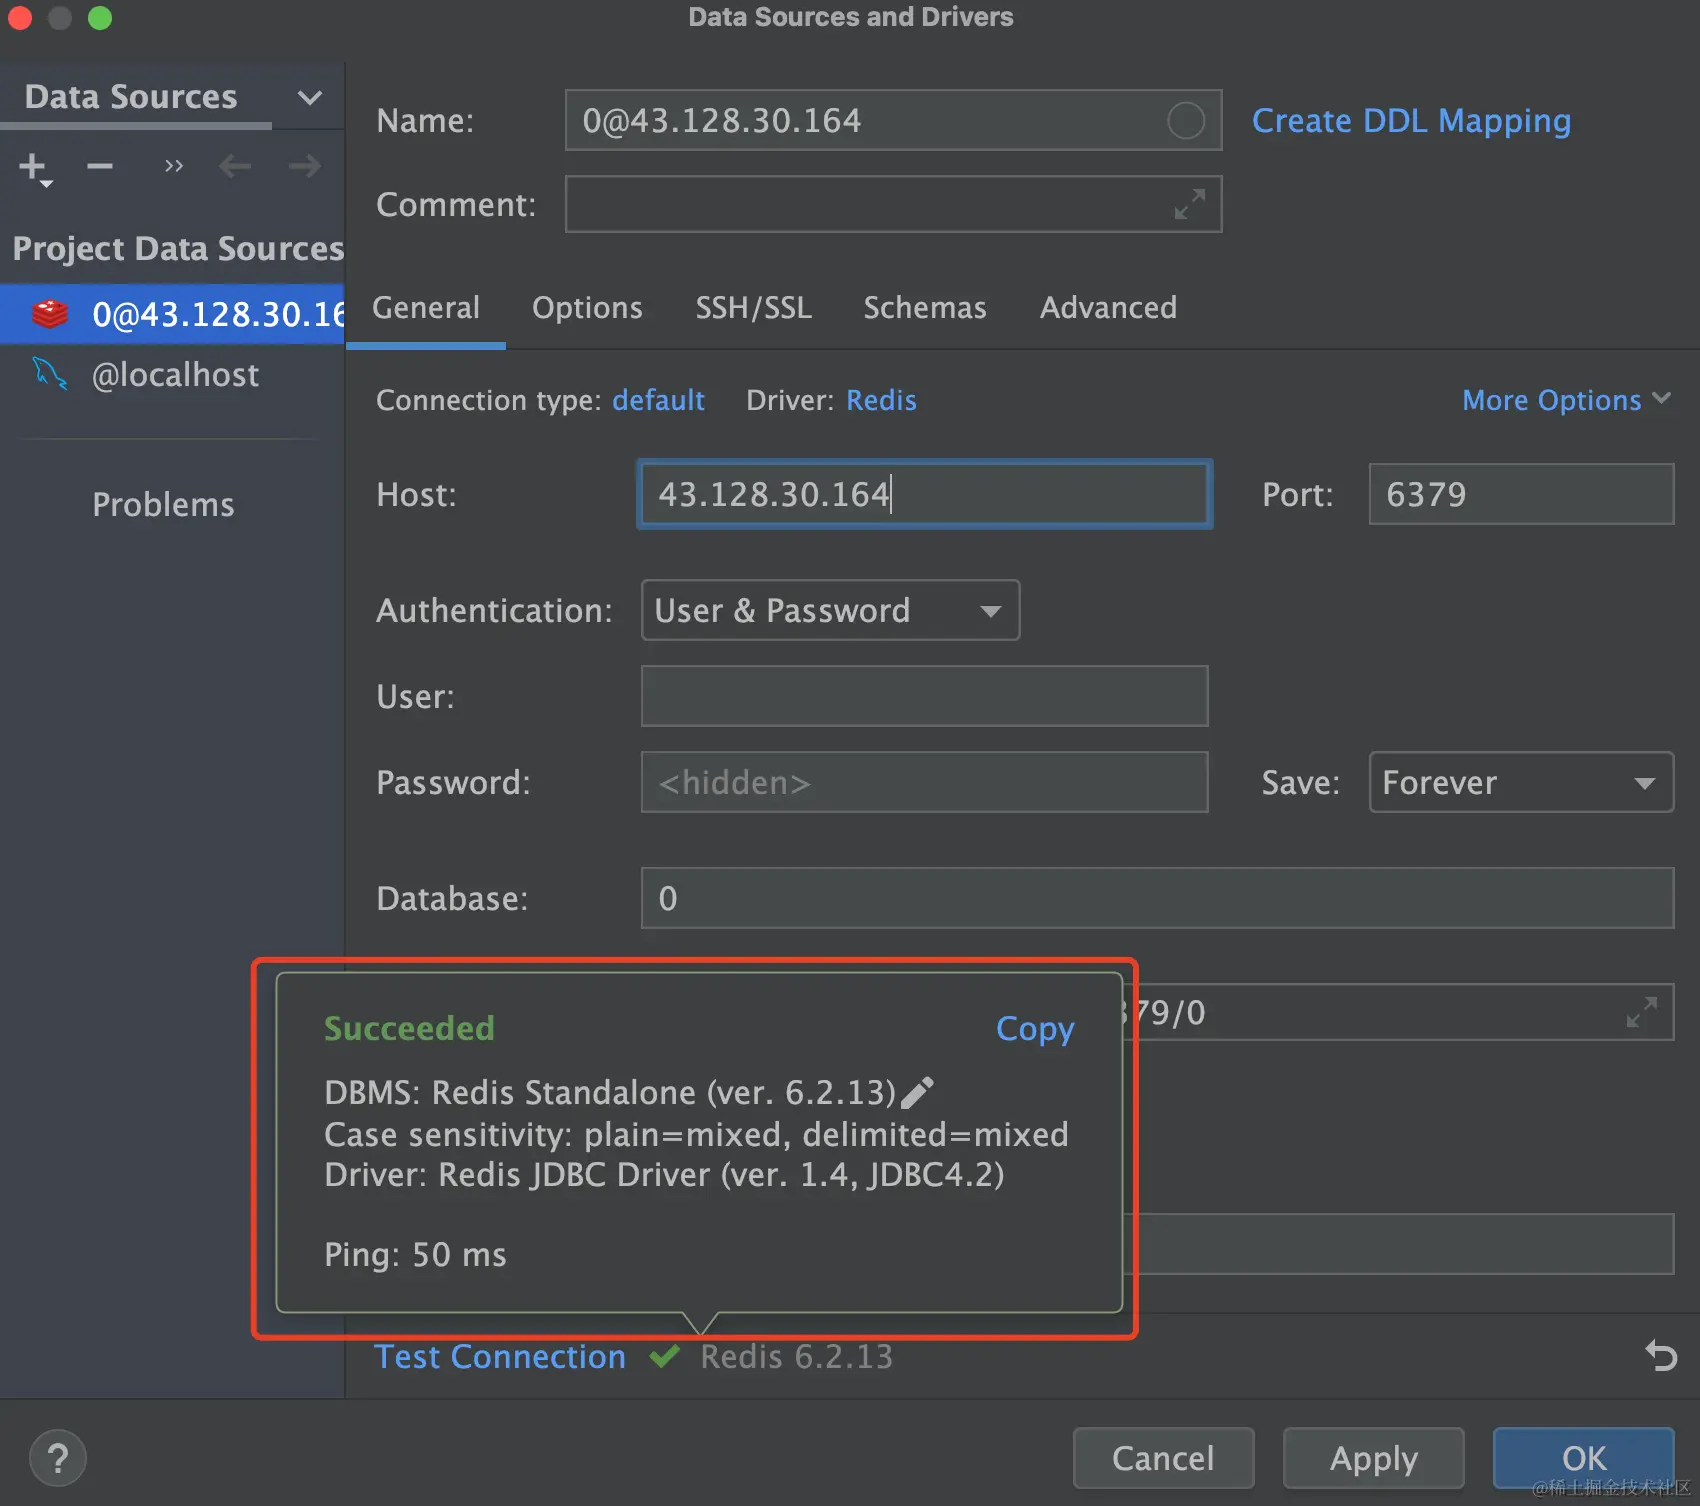1700x1506 pixels.
Task: Focus the User input field
Action: click(x=924, y=696)
